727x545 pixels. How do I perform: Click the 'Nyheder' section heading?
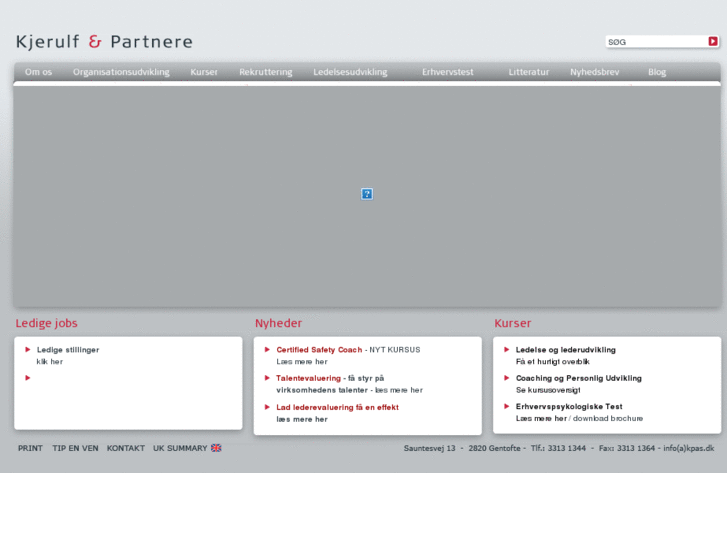coord(278,323)
